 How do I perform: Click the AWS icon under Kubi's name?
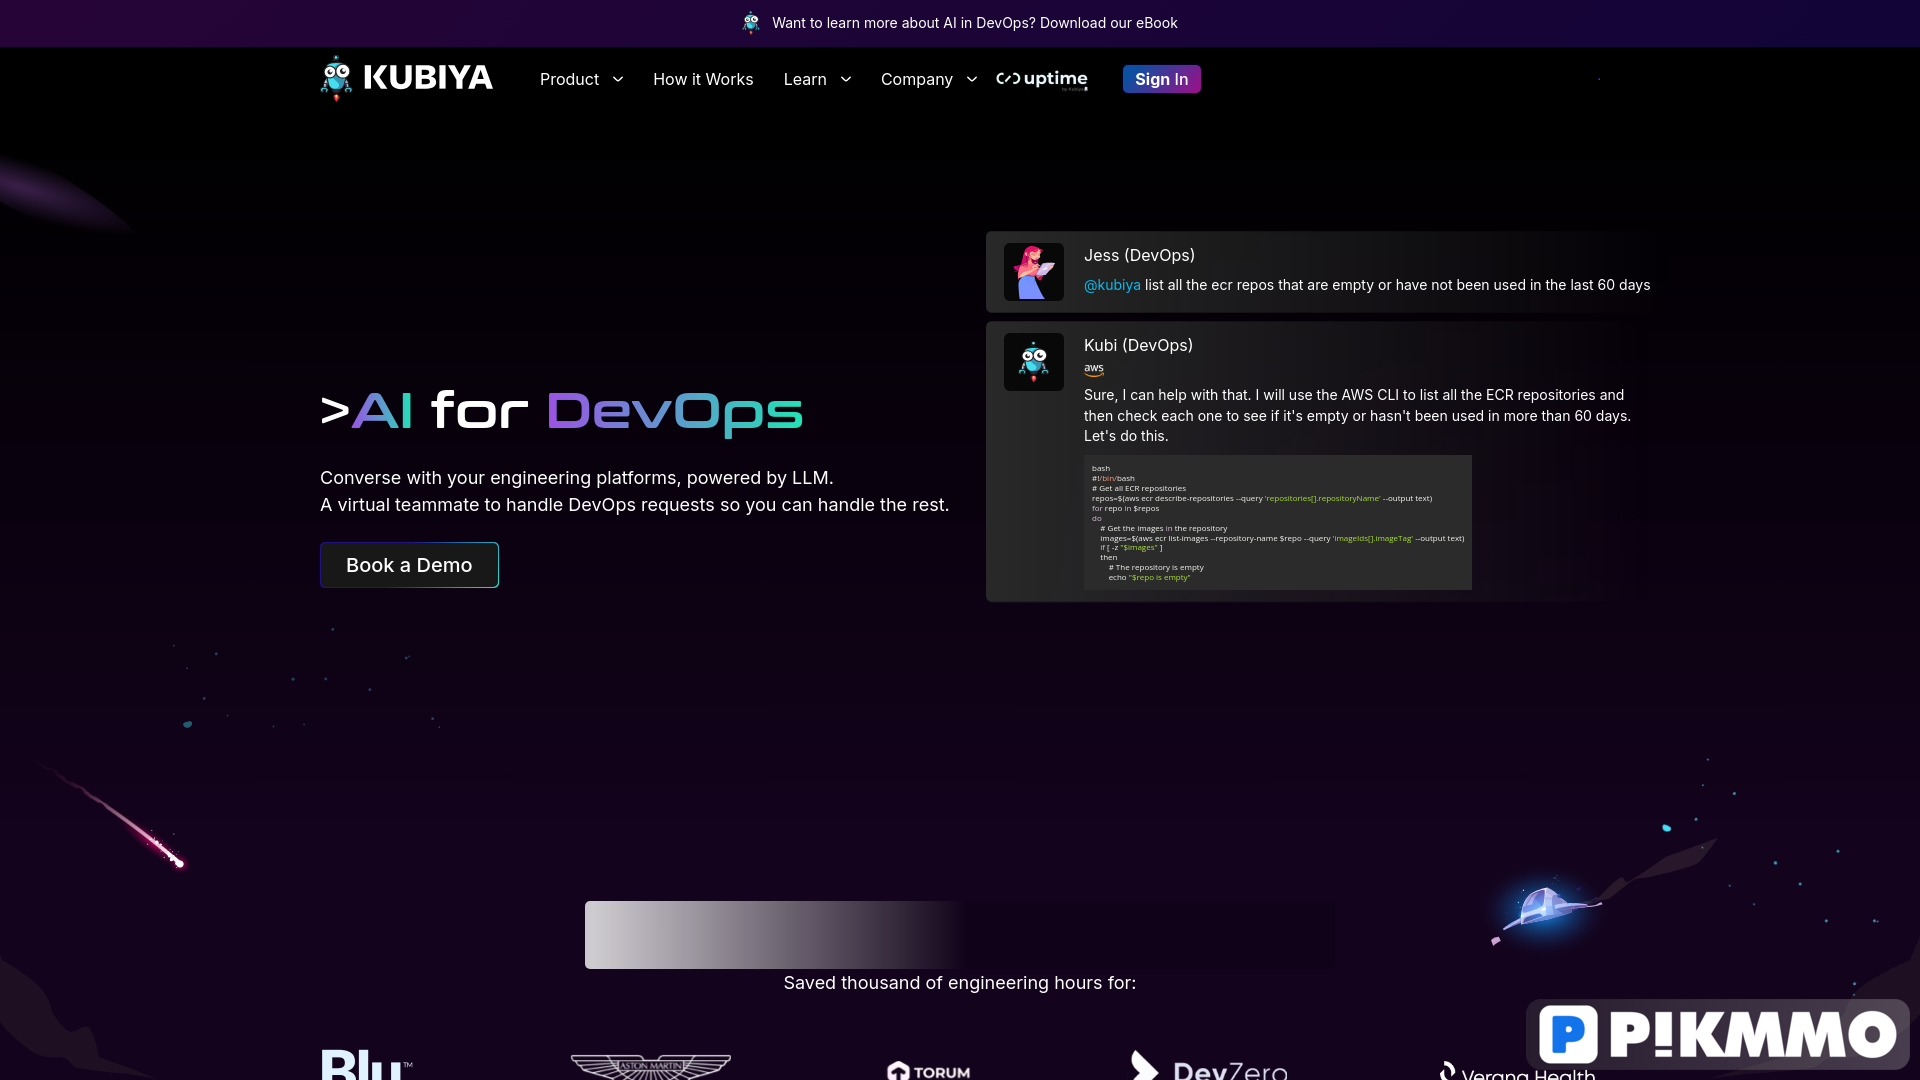1094,369
